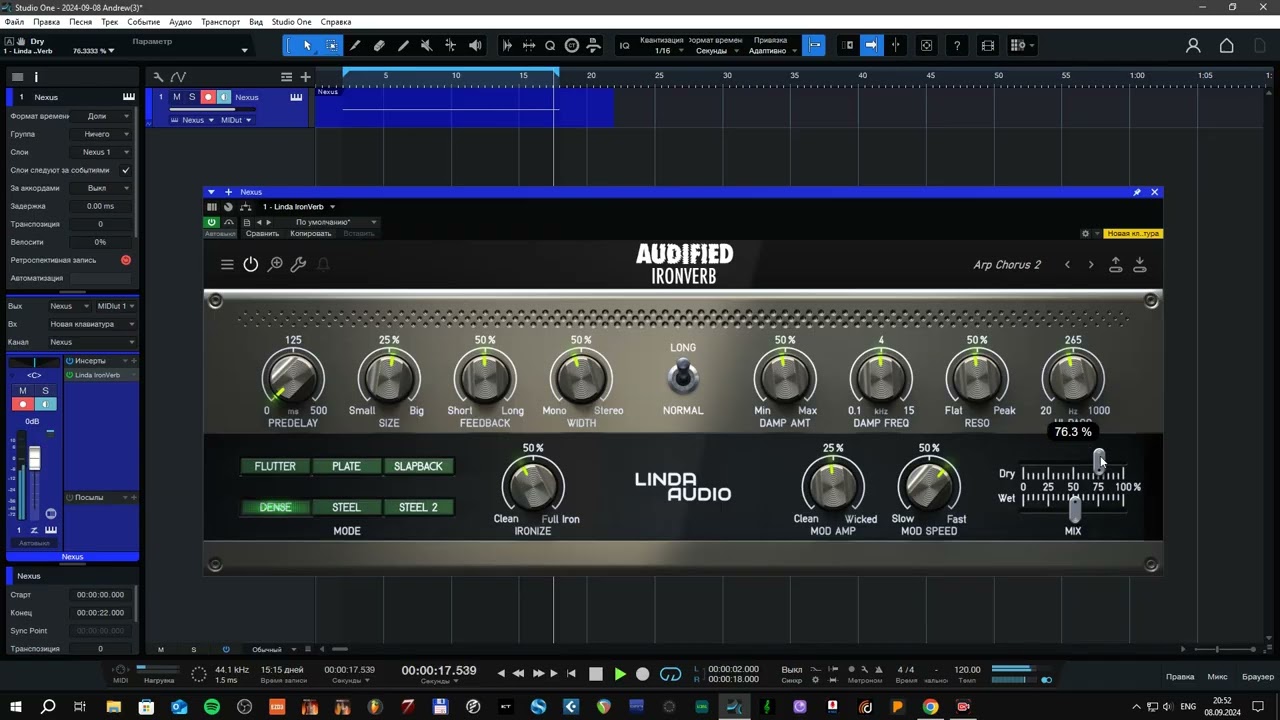Open user account profile icon
Viewport: 1280px width, 720px height.
tap(1193, 45)
